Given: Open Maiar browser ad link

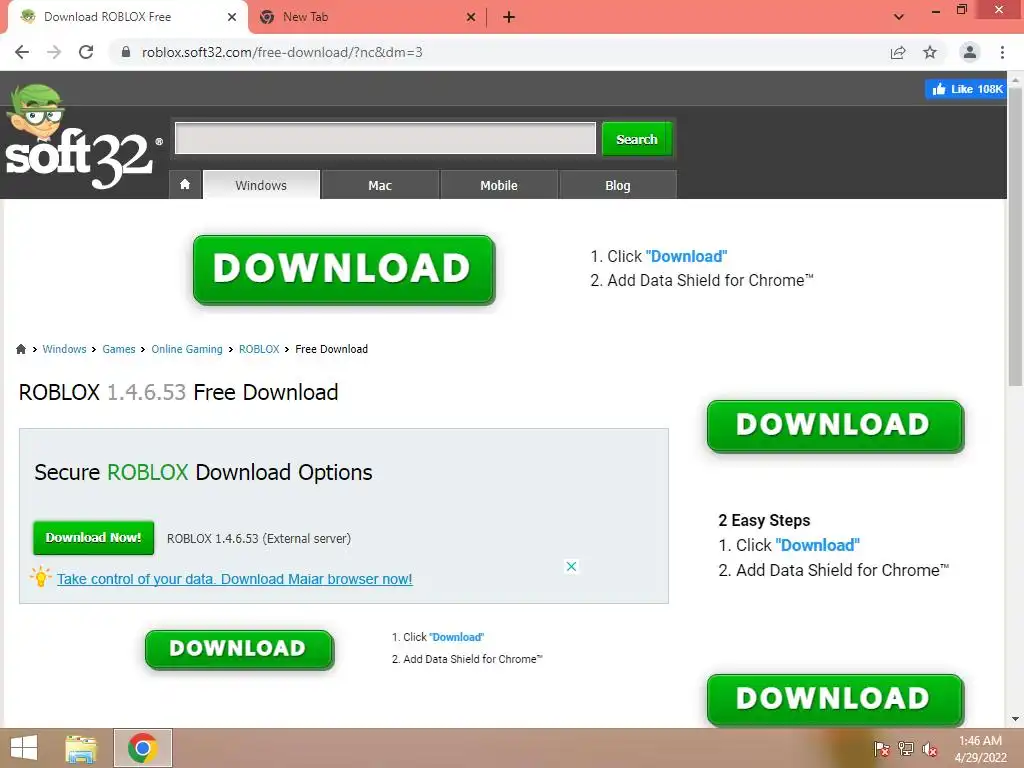Looking at the screenshot, I should pyautogui.click(x=234, y=579).
